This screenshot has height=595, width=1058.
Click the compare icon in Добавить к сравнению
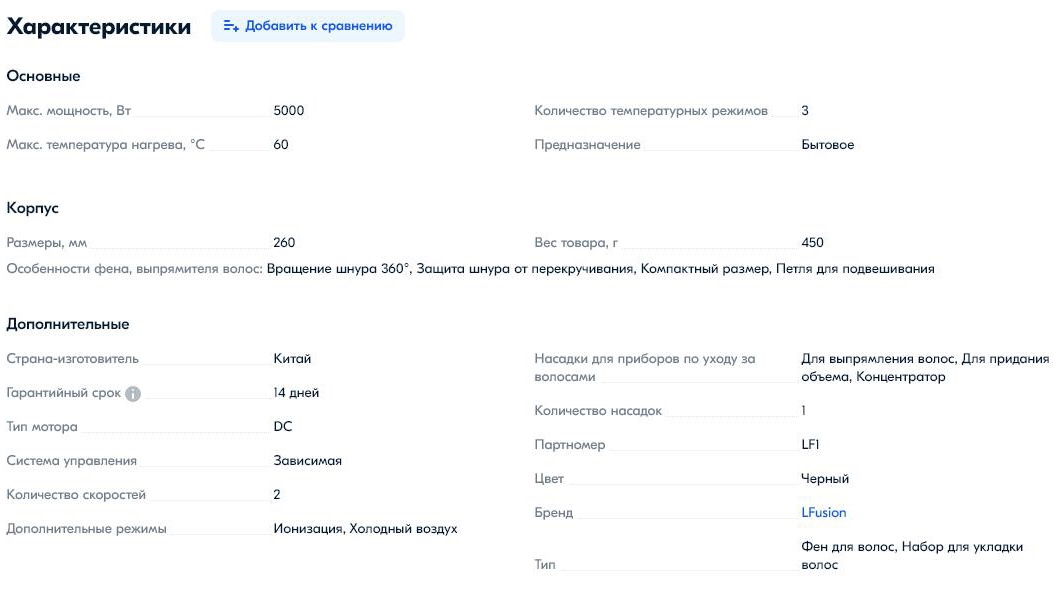pos(231,26)
